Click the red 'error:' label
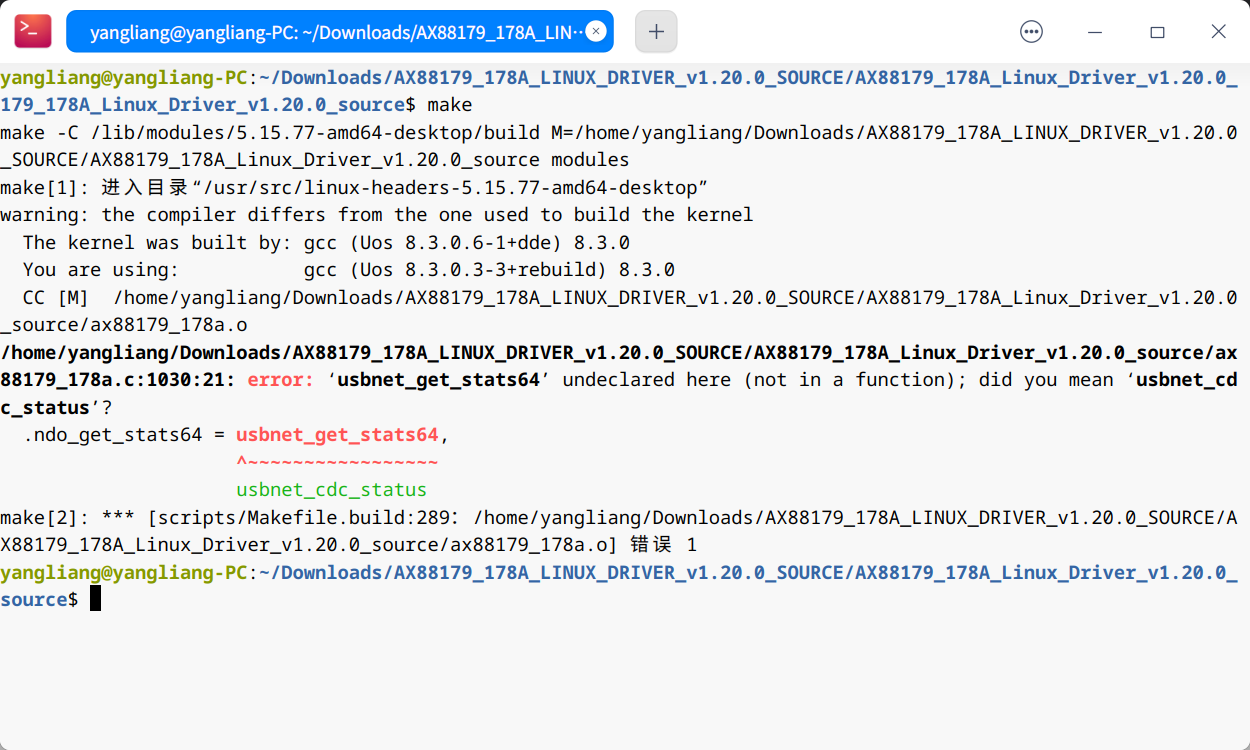Screen dimensions: 1250x750 click(281, 380)
